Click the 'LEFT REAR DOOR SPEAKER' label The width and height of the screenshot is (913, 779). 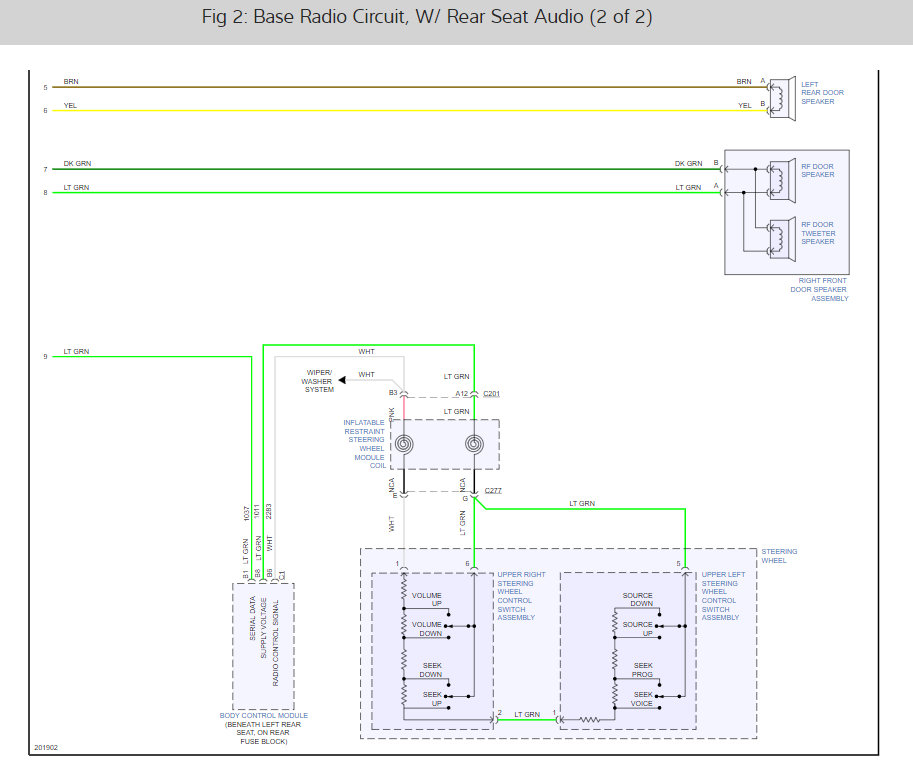click(822, 93)
